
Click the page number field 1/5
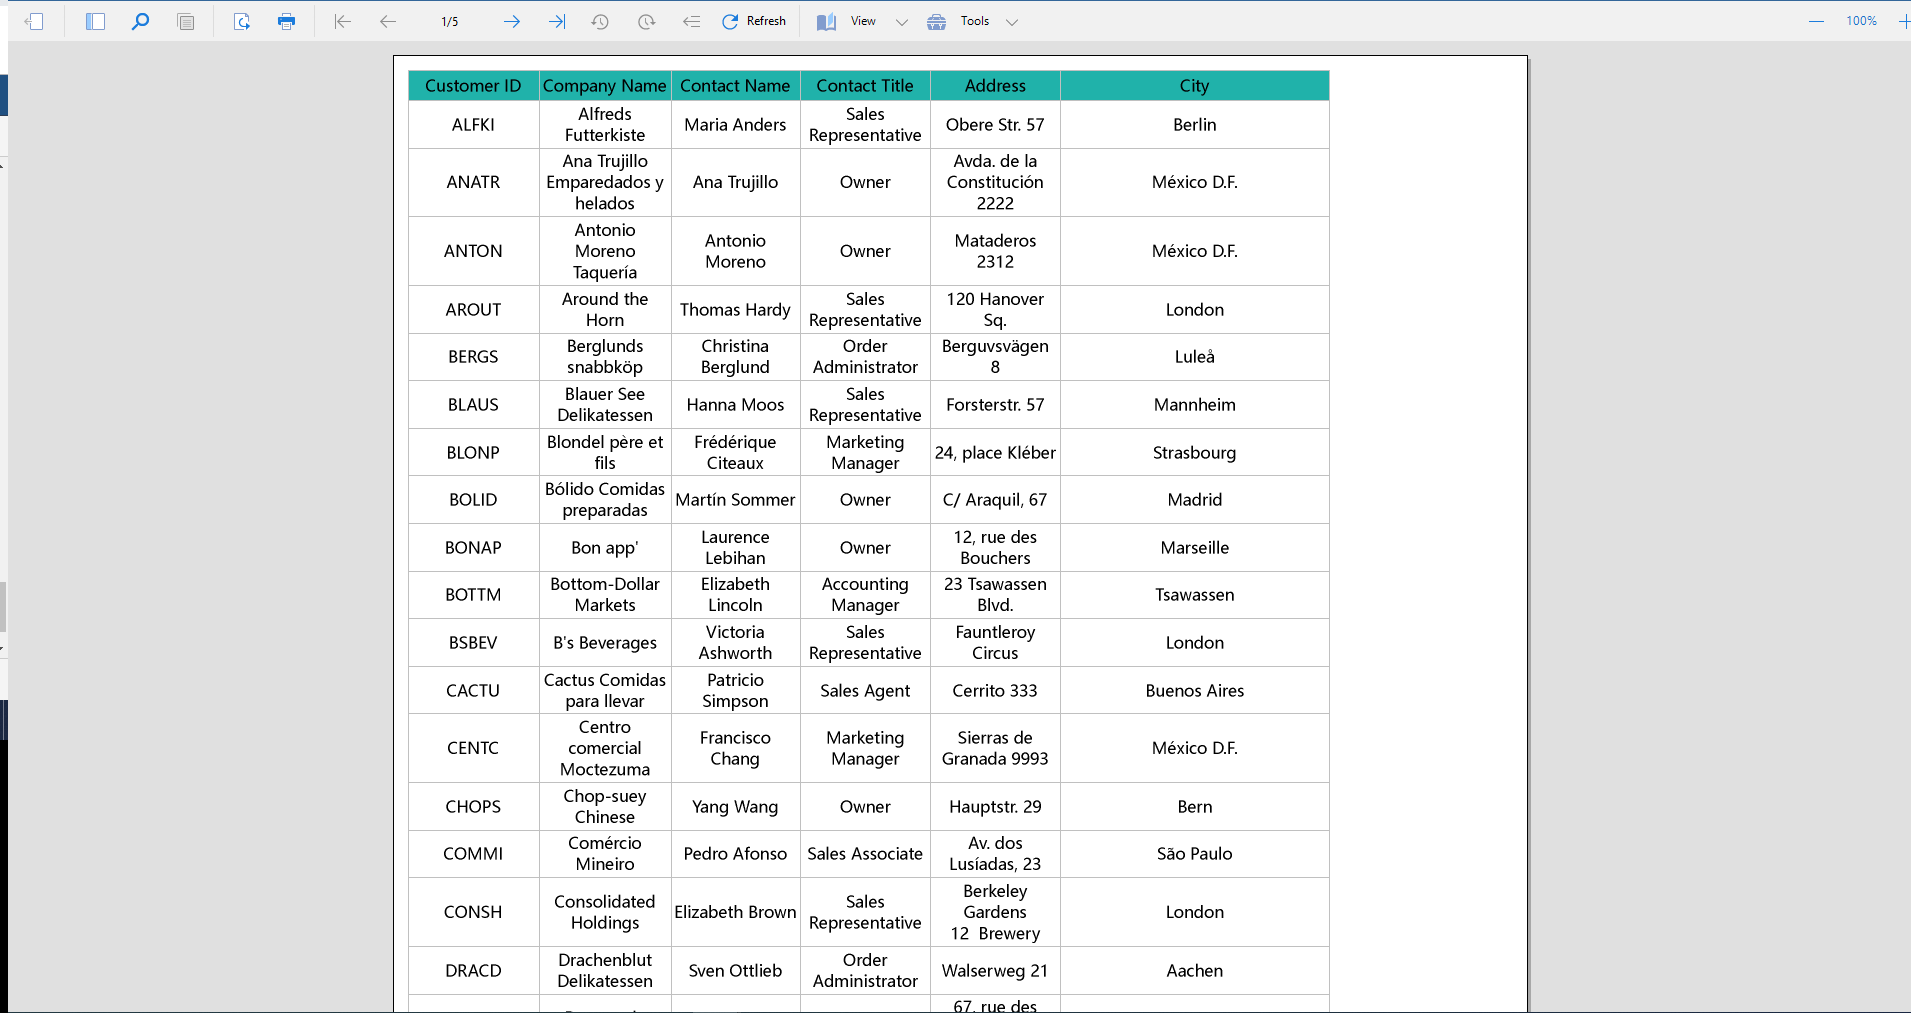[x=450, y=21]
